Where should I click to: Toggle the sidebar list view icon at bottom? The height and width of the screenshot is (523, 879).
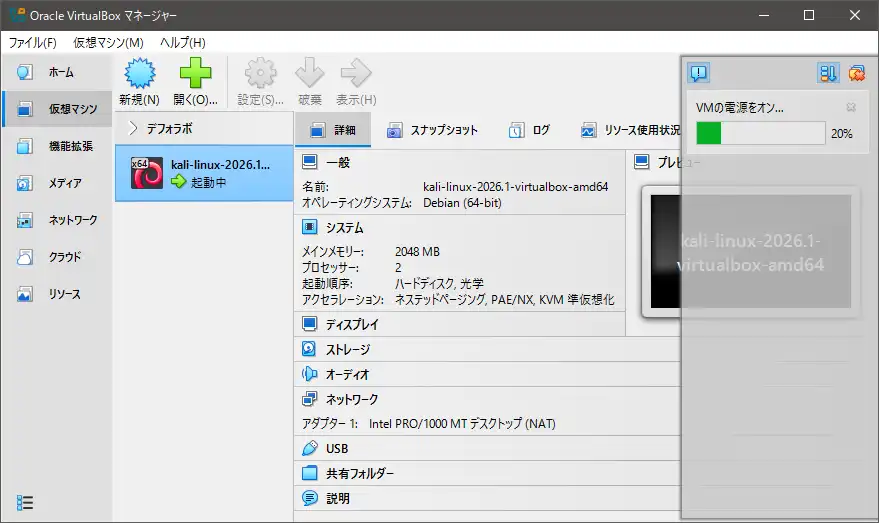25,502
